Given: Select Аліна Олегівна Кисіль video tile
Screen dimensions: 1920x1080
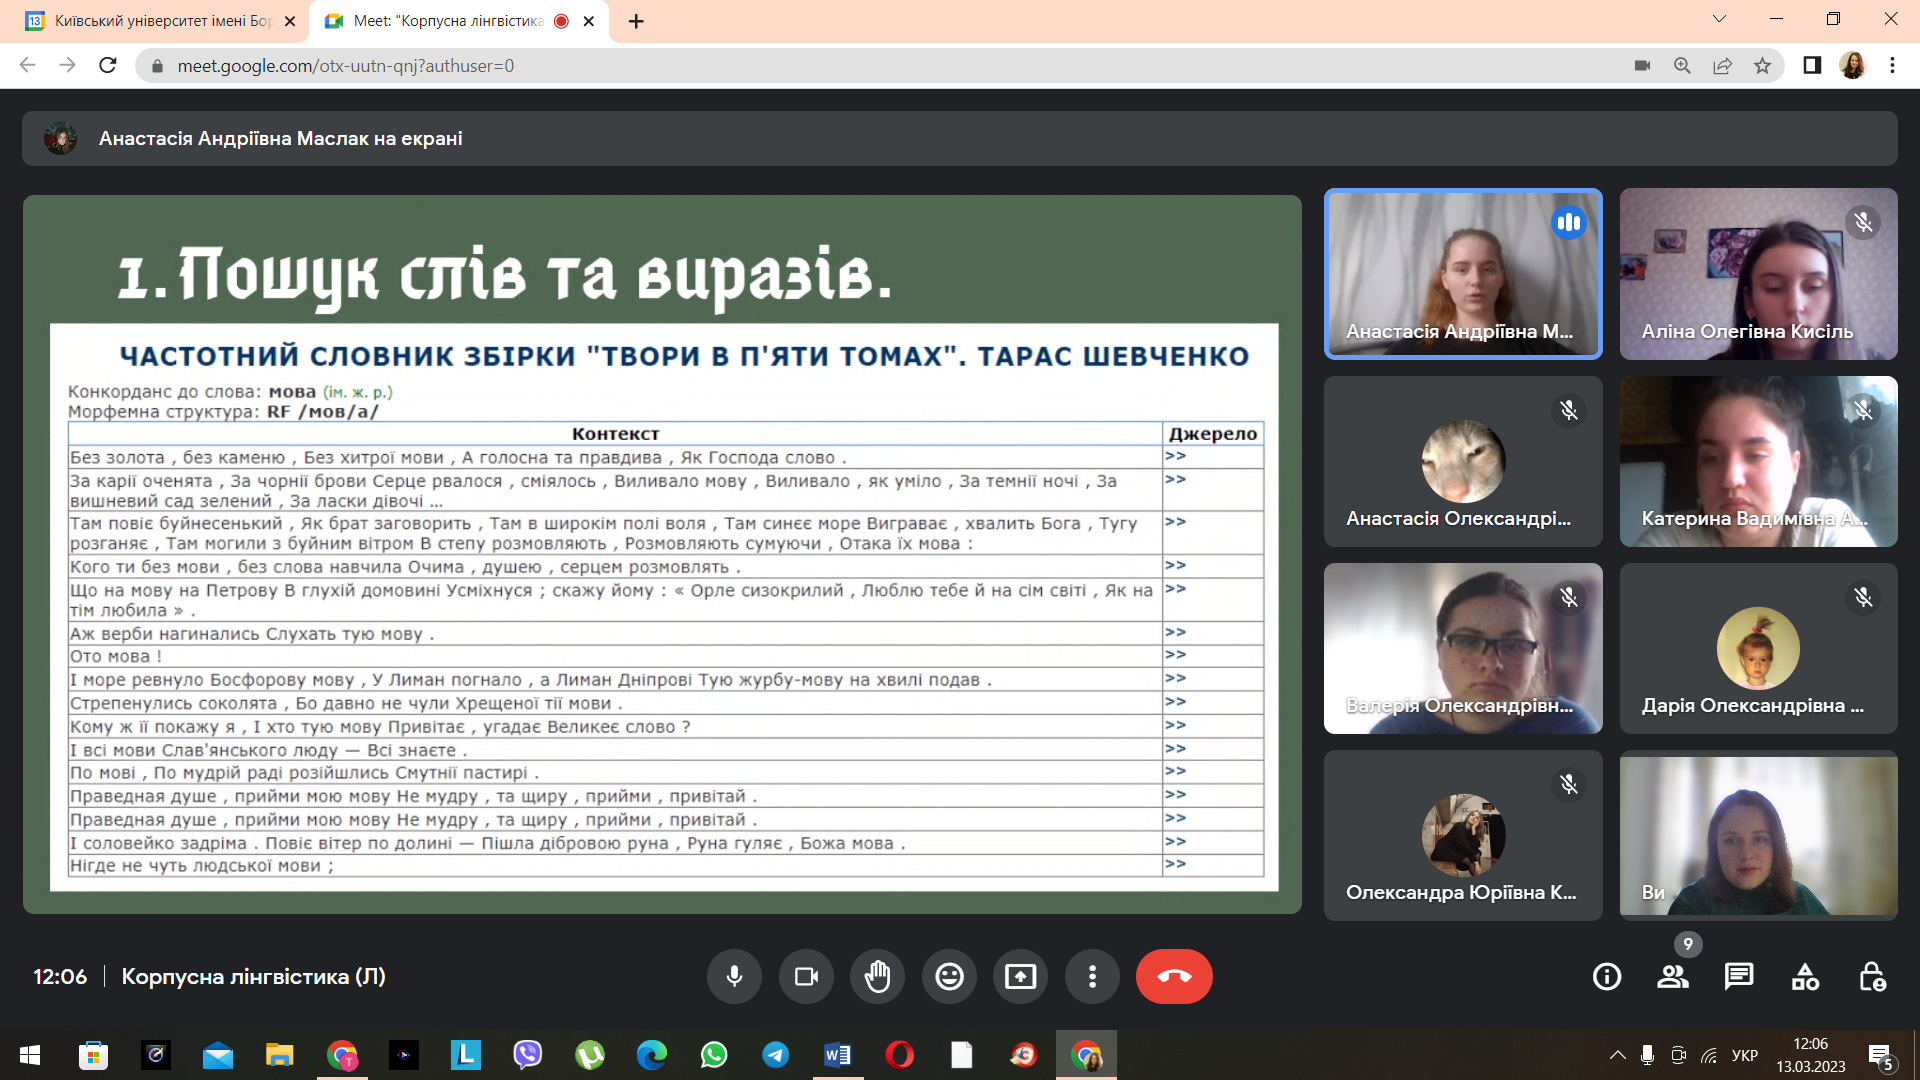Looking at the screenshot, I should pos(1758,274).
